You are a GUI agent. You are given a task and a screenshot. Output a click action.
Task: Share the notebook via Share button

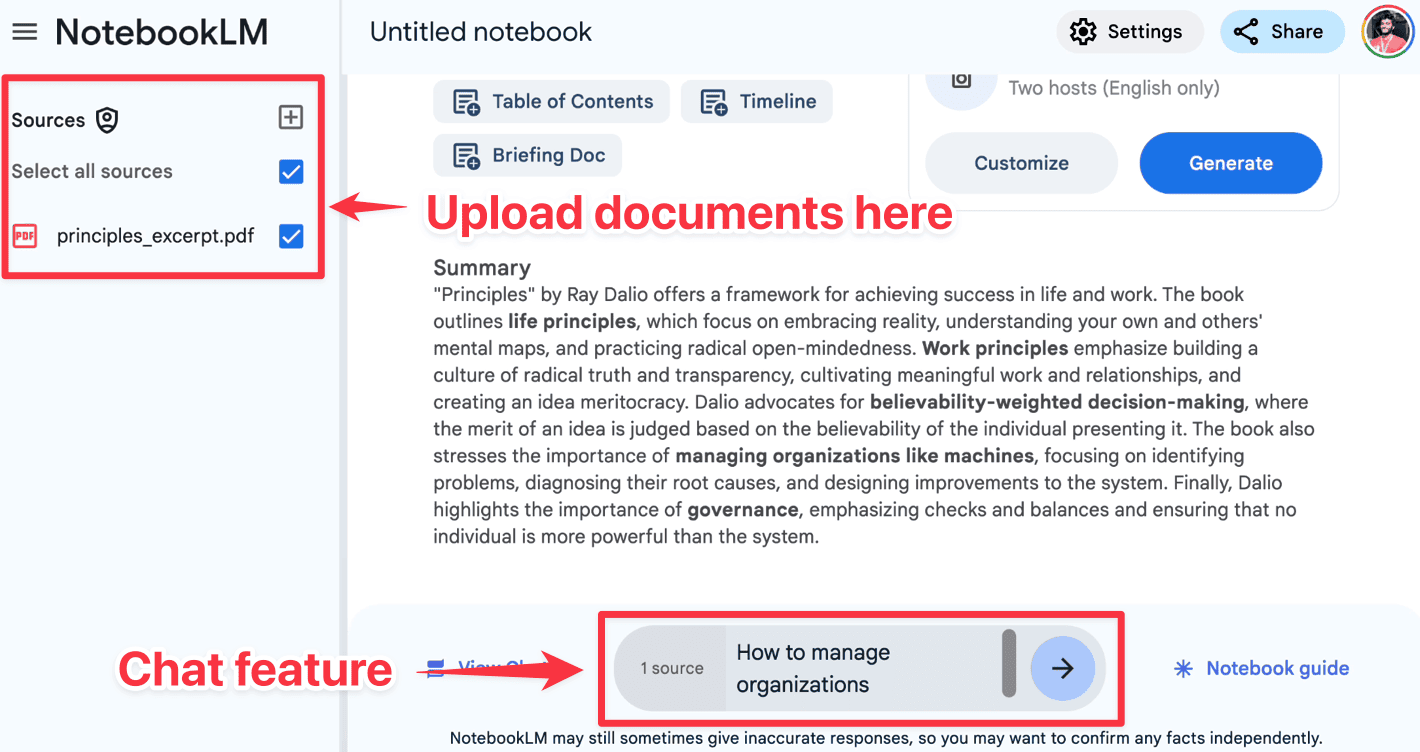(x=1282, y=32)
